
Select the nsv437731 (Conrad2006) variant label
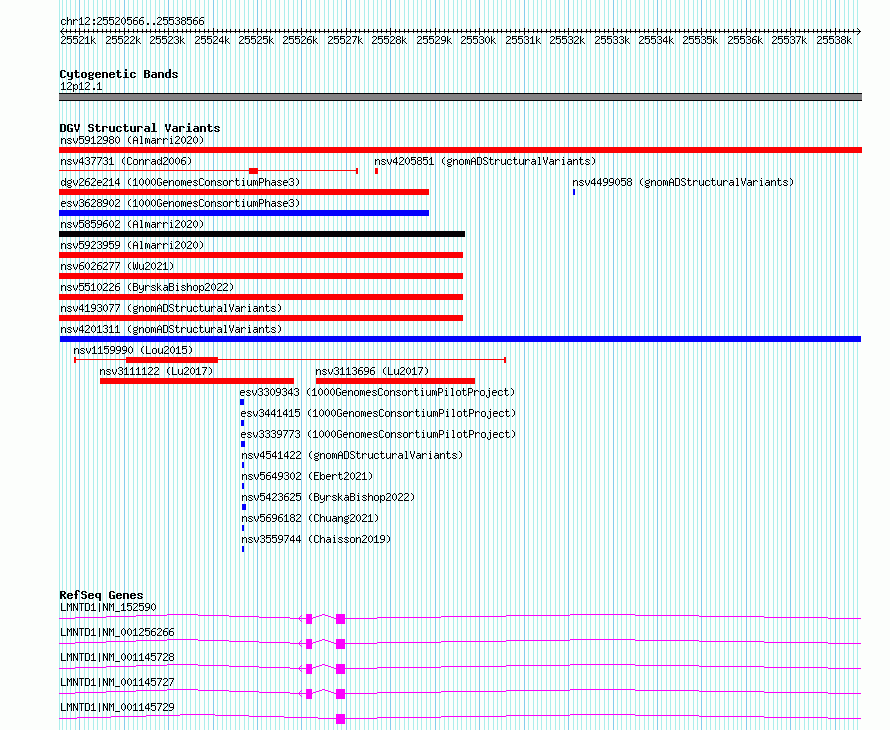coord(126,161)
